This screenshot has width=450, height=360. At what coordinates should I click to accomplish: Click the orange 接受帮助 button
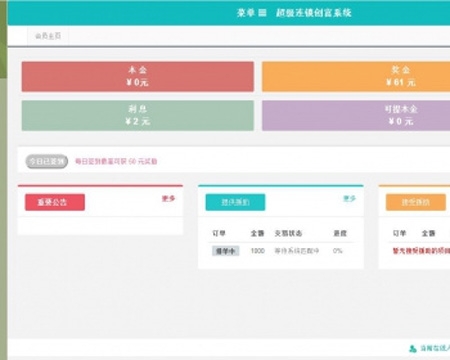coord(416,202)
